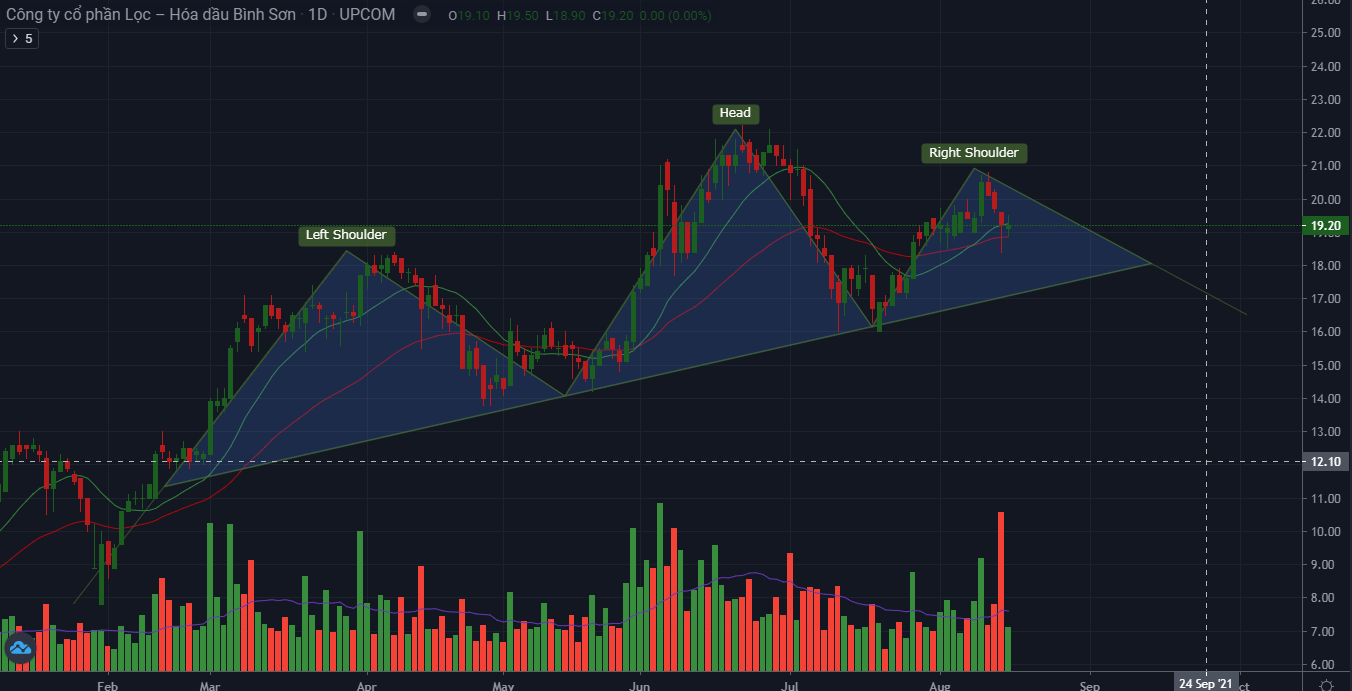Image resolution: width=1352 pixels, height=691 pixels.
Task: Click the Bình Sơn symbol title
Action: (150, 15)
